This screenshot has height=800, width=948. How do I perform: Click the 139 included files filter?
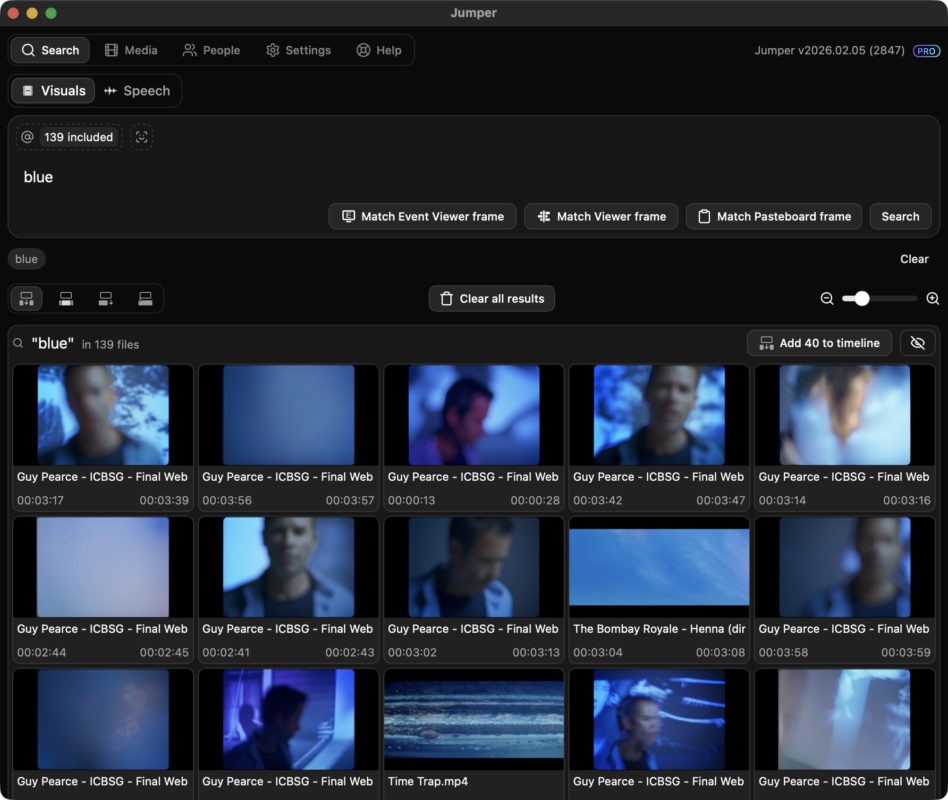[69, 137]
